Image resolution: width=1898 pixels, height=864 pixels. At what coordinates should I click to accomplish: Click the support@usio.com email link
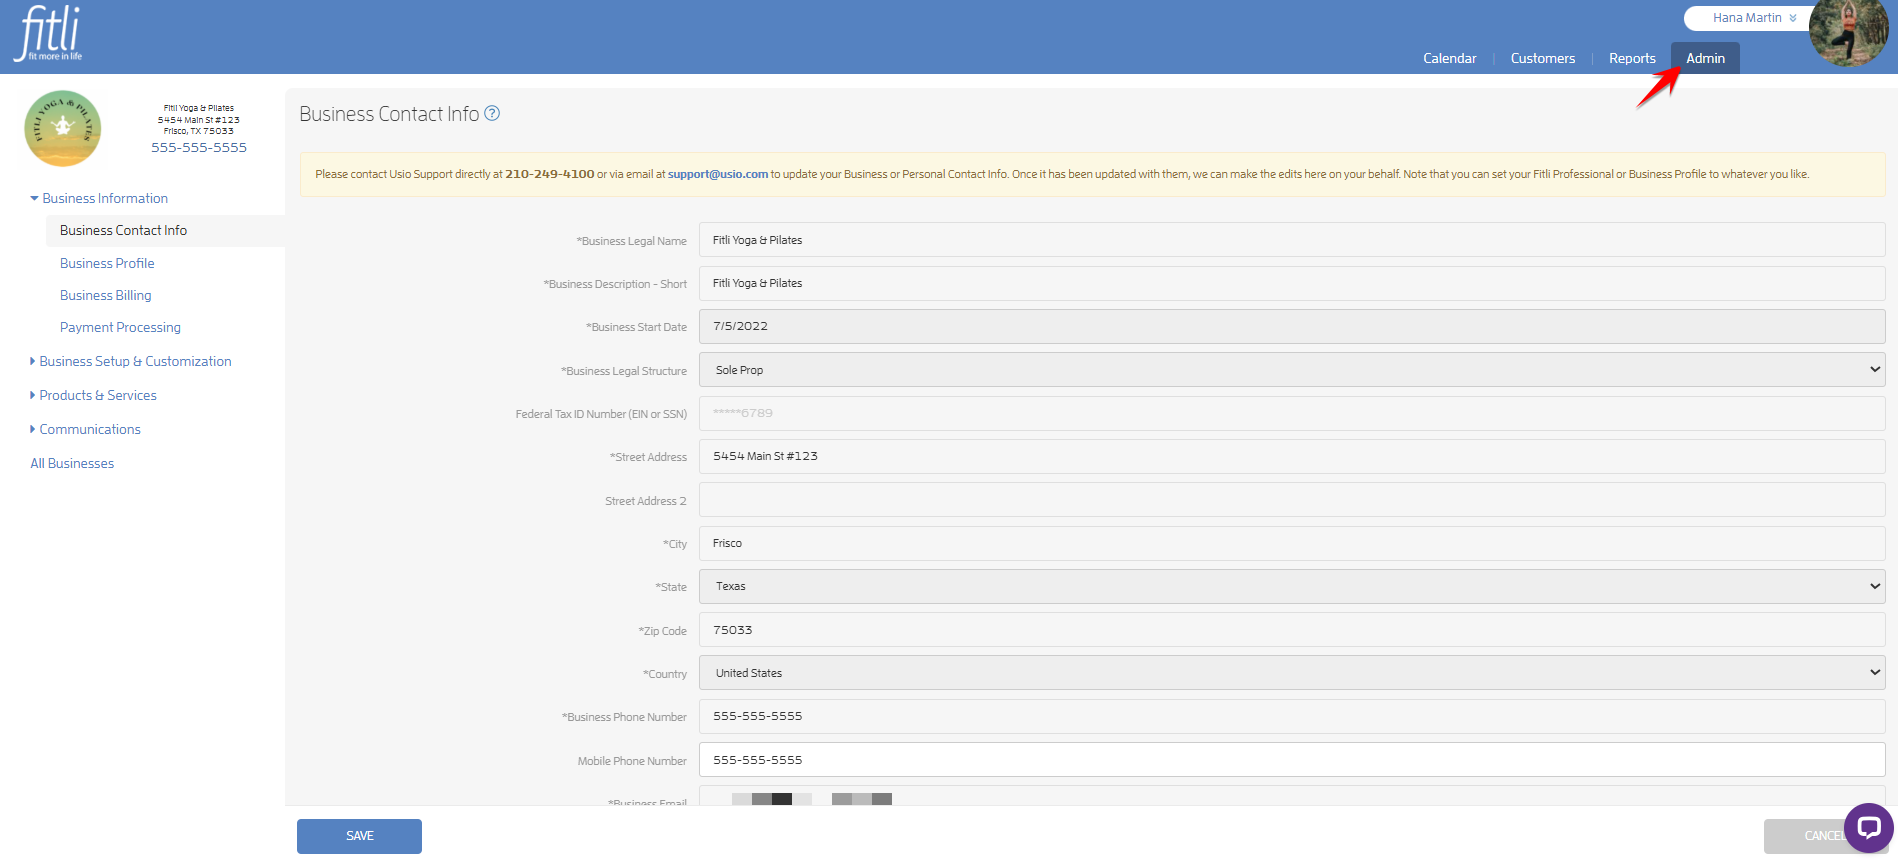[718, 174]
